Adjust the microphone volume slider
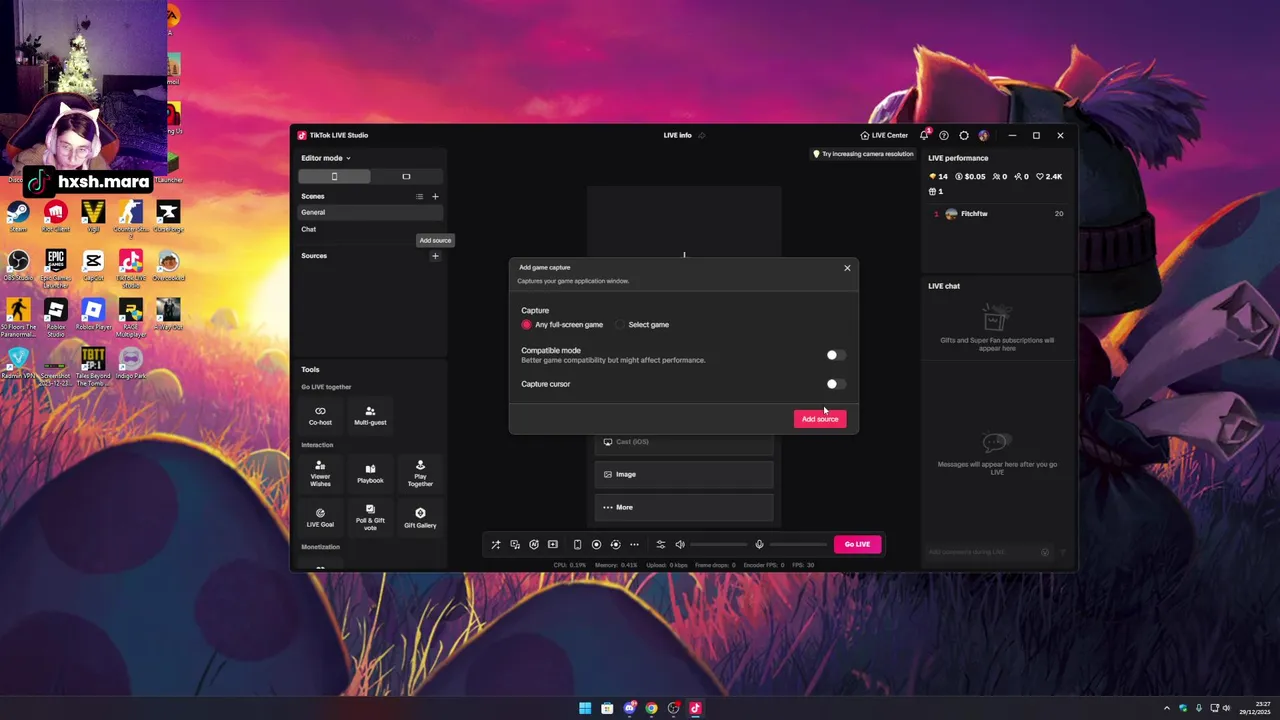1280x720 pixels. (797, 544)
